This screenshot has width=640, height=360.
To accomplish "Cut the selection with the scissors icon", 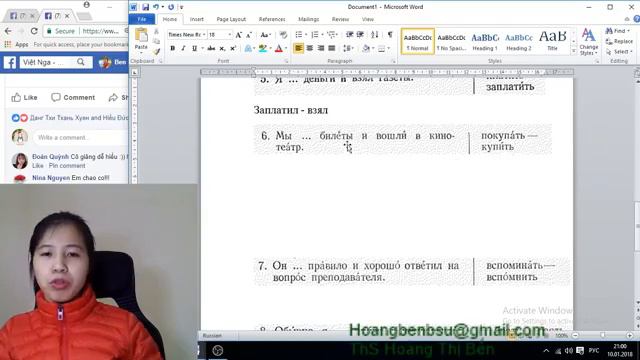I will 156,32.
